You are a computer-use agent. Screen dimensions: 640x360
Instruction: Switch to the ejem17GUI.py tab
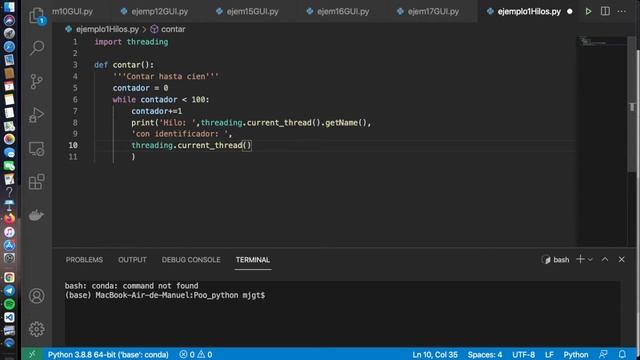[428, 11]
